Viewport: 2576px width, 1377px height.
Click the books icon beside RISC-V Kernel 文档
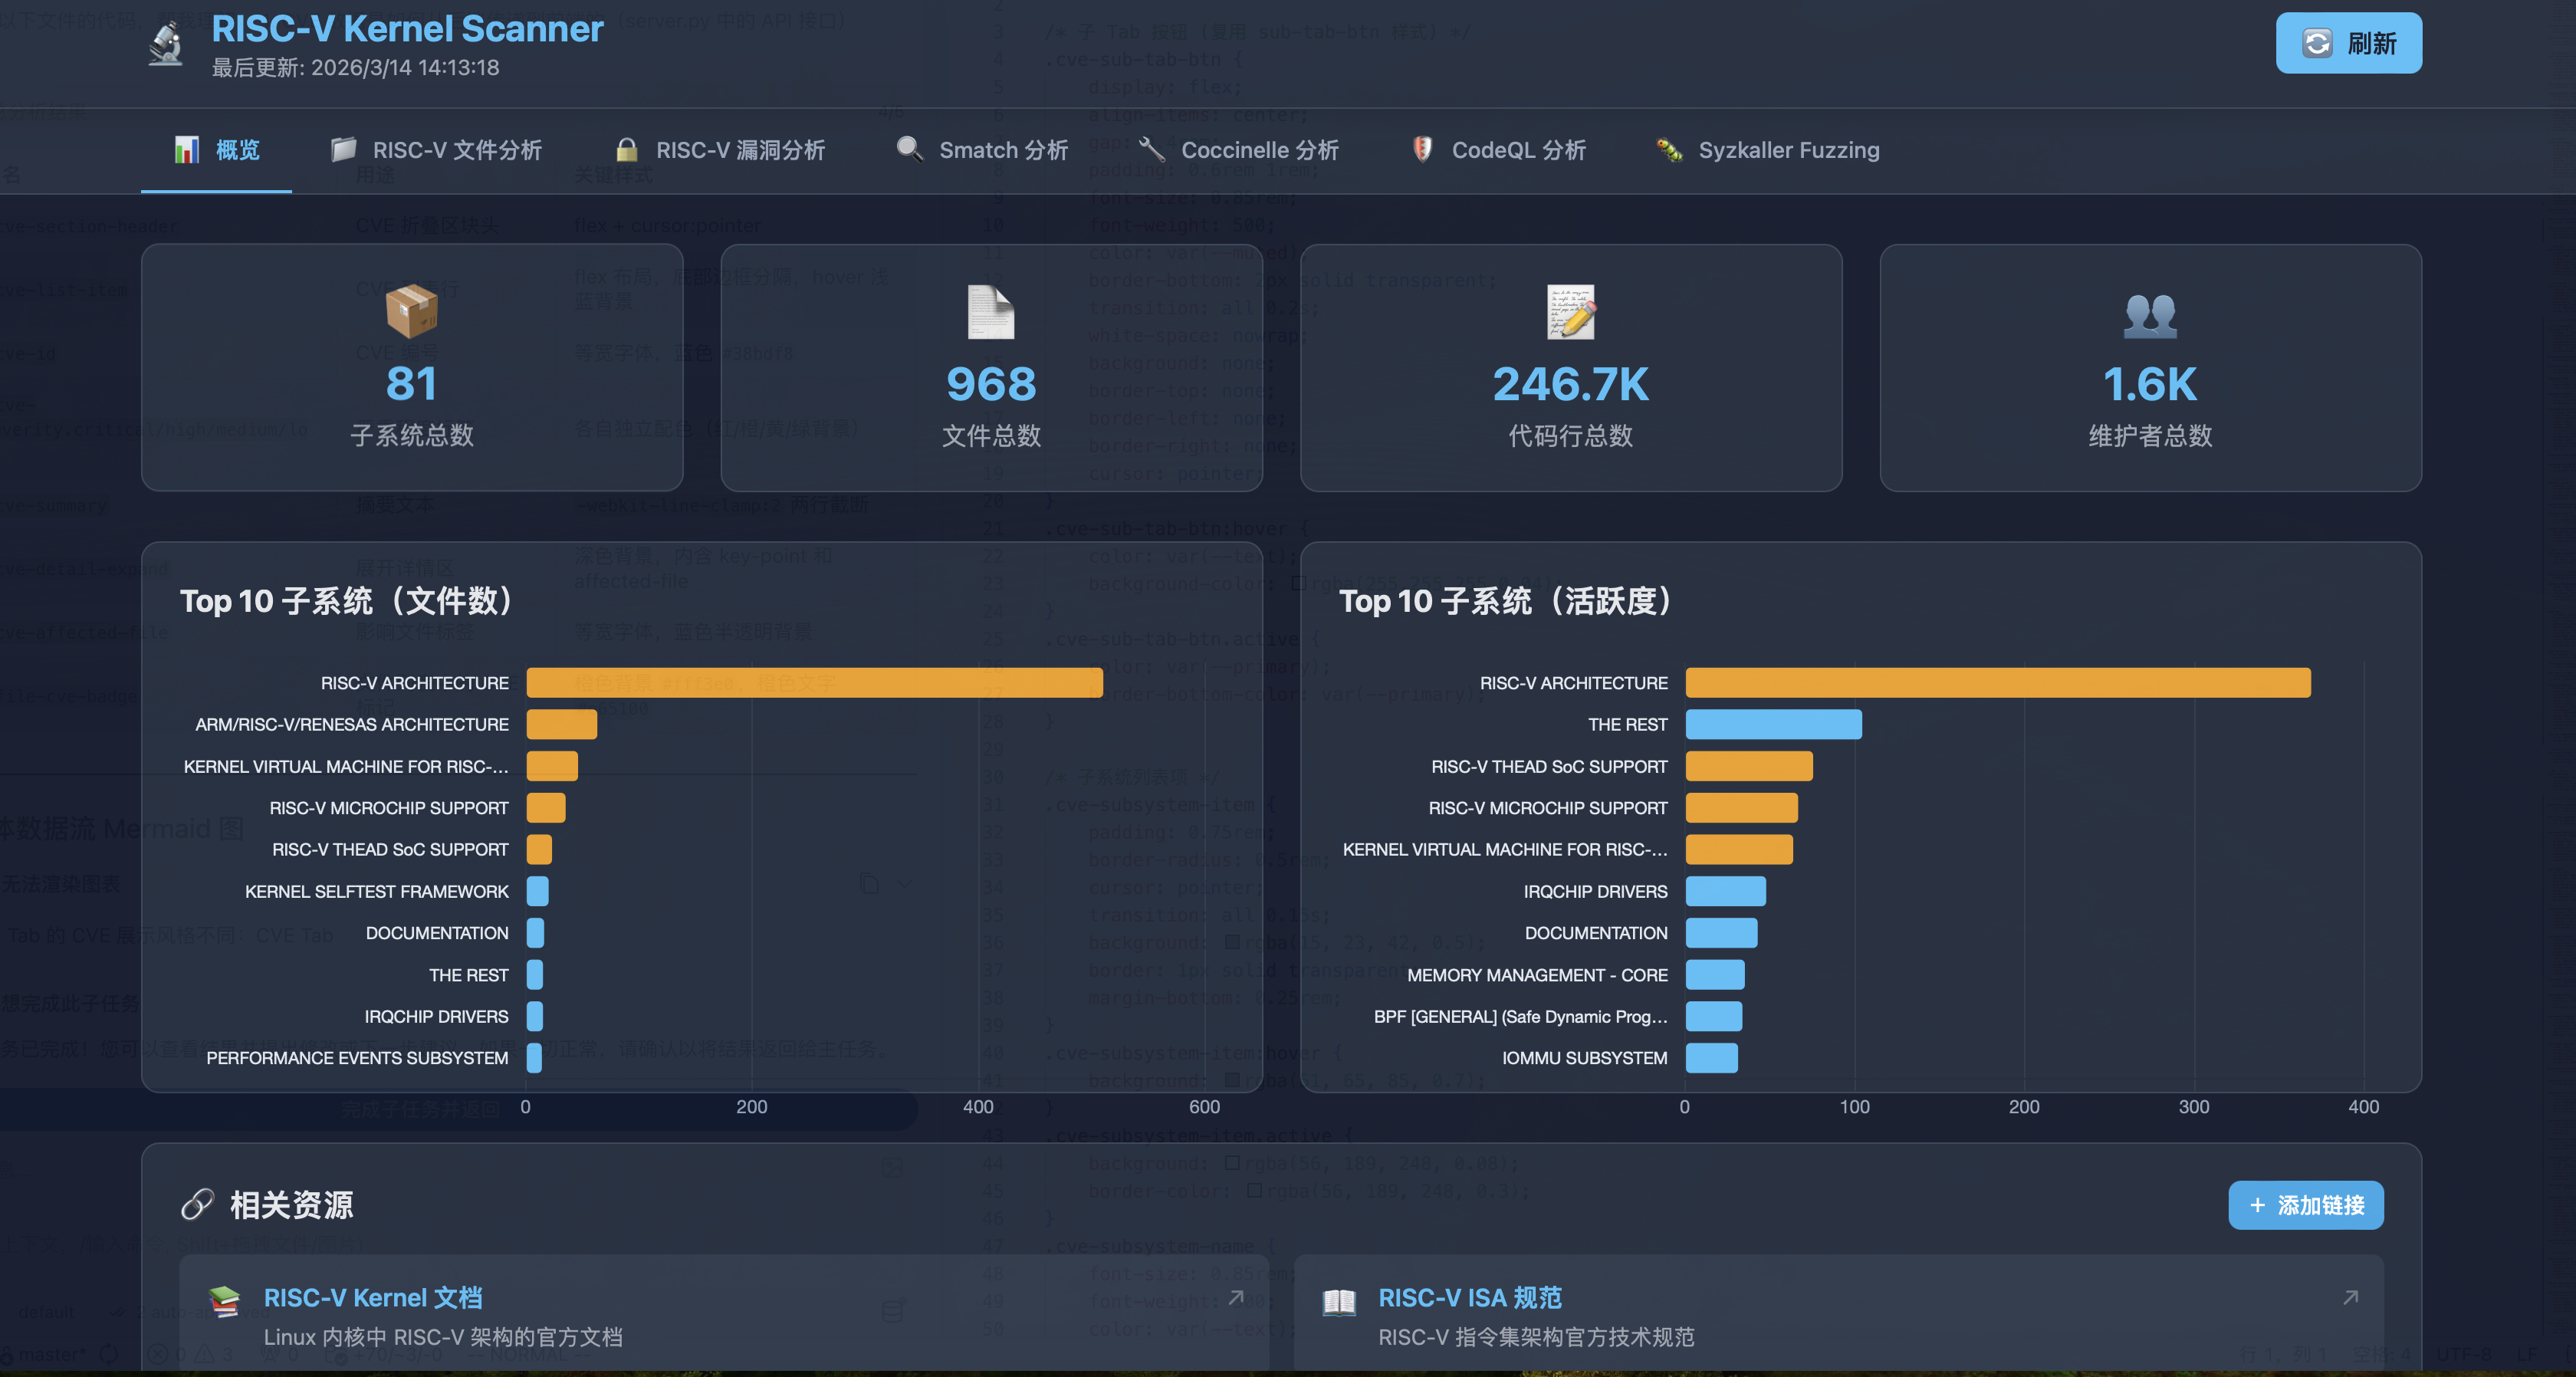pos(224,1301)
